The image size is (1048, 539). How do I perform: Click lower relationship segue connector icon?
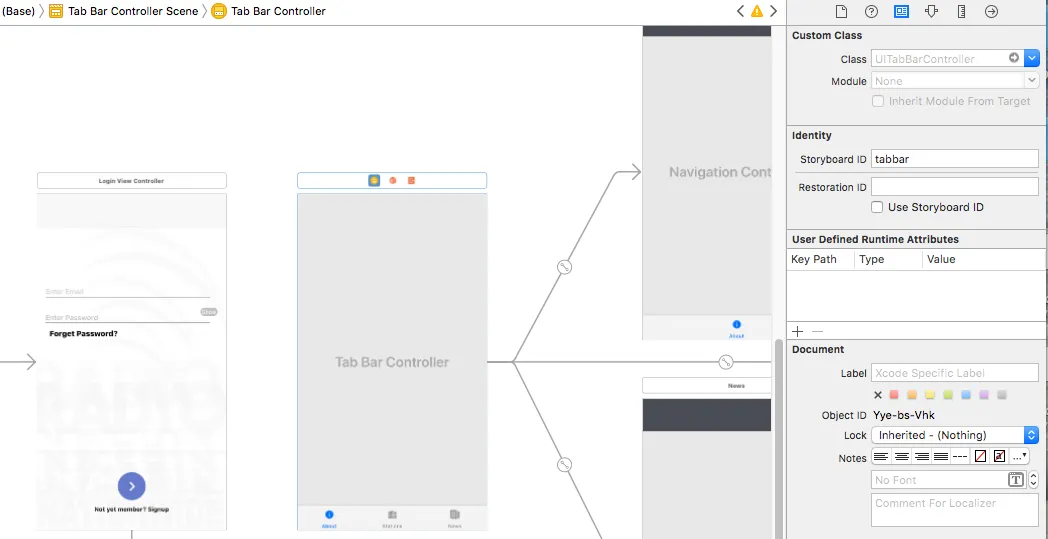[x=565, y=464]
